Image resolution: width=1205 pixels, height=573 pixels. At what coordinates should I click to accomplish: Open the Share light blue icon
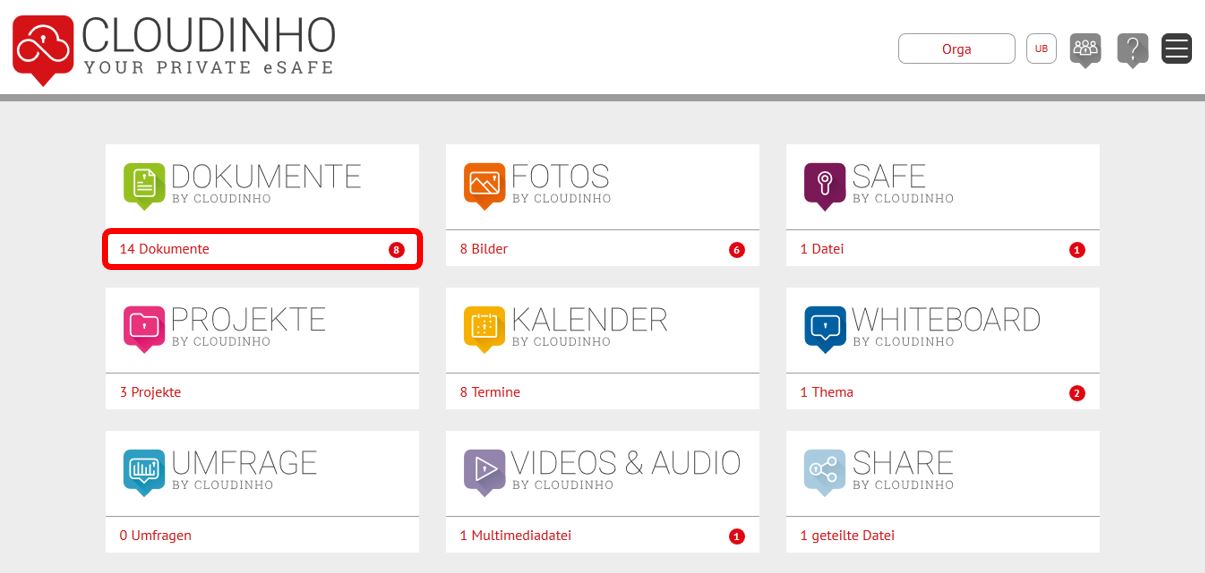(x=825, y=472)
